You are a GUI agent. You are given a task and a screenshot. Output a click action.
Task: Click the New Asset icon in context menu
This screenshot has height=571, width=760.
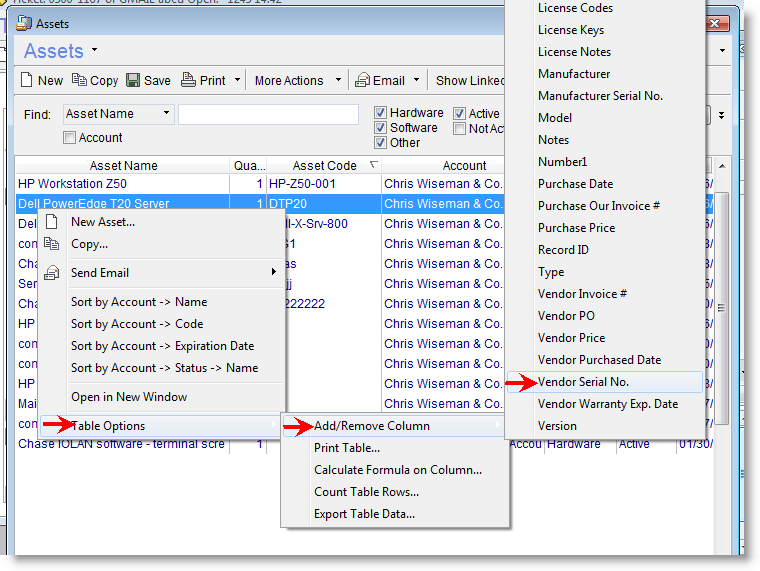(52, 222)
